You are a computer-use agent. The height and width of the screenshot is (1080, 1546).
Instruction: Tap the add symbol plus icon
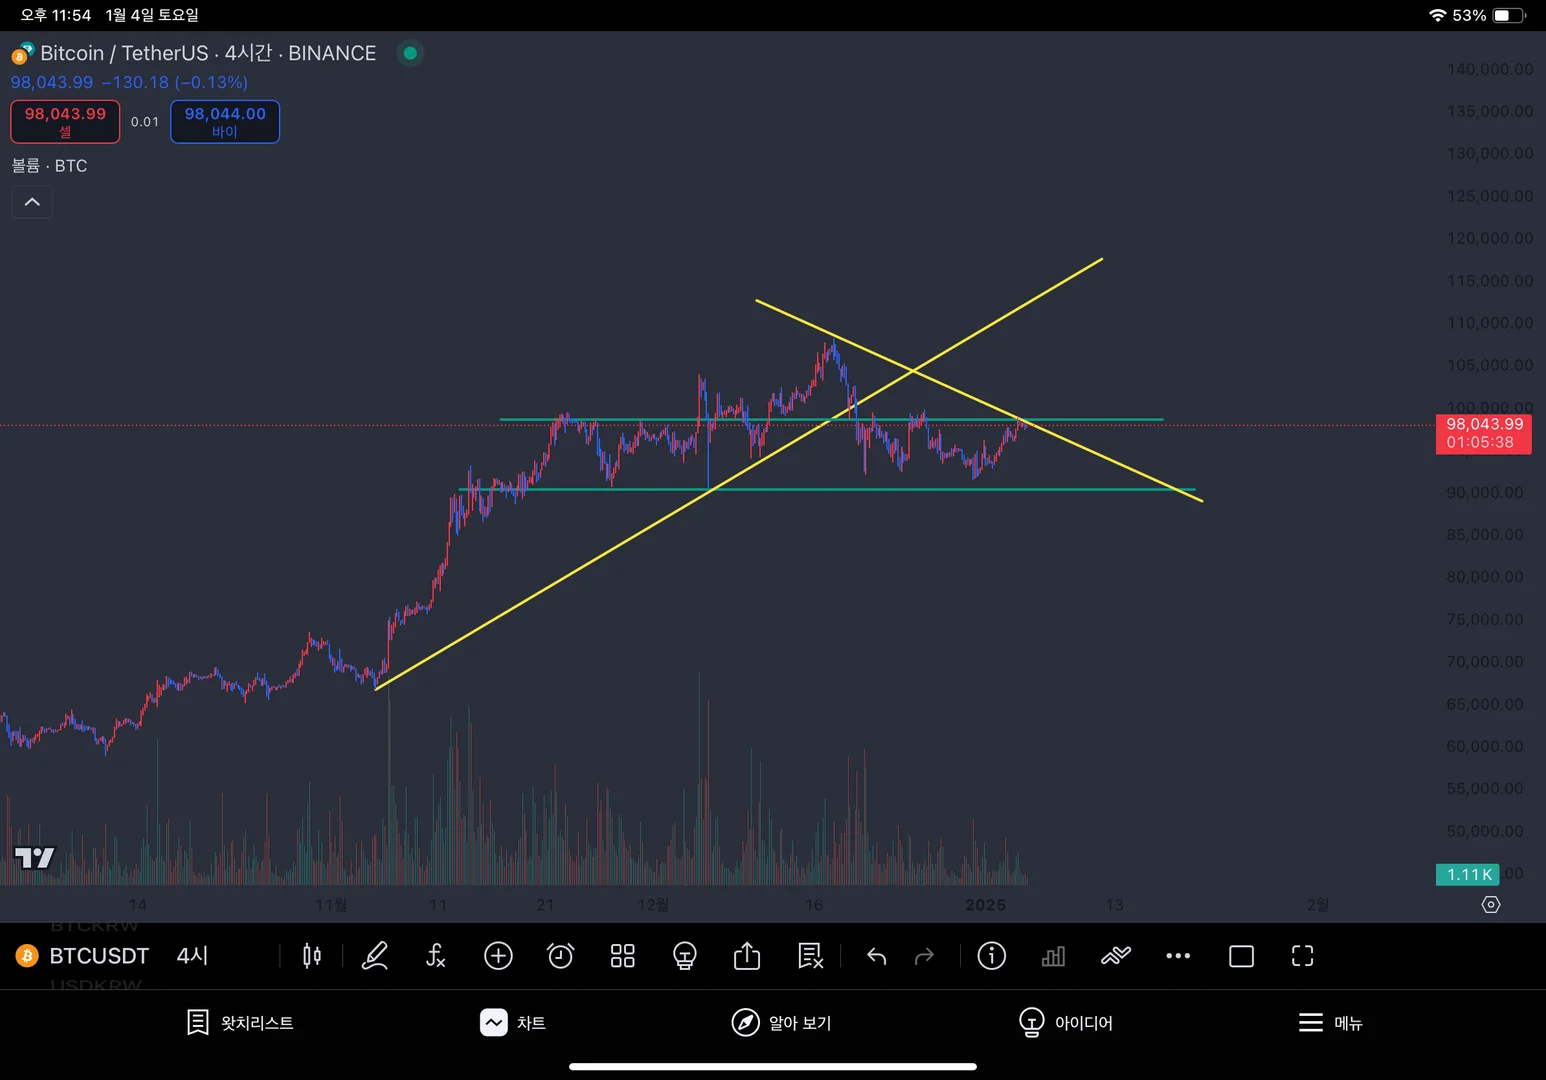tap(498, 956)
